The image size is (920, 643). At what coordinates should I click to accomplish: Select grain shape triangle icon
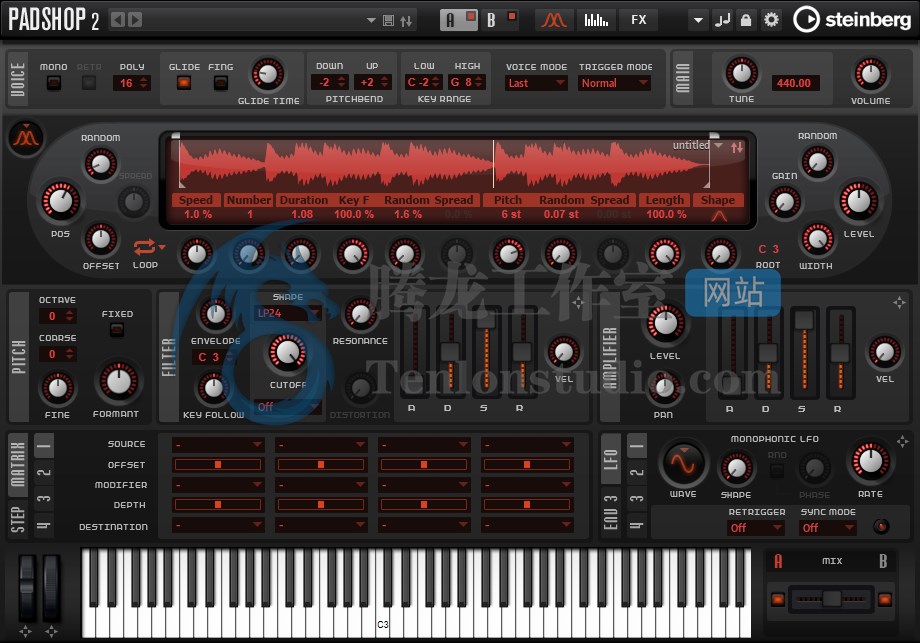pyautogui.click(x=719, y=216)
